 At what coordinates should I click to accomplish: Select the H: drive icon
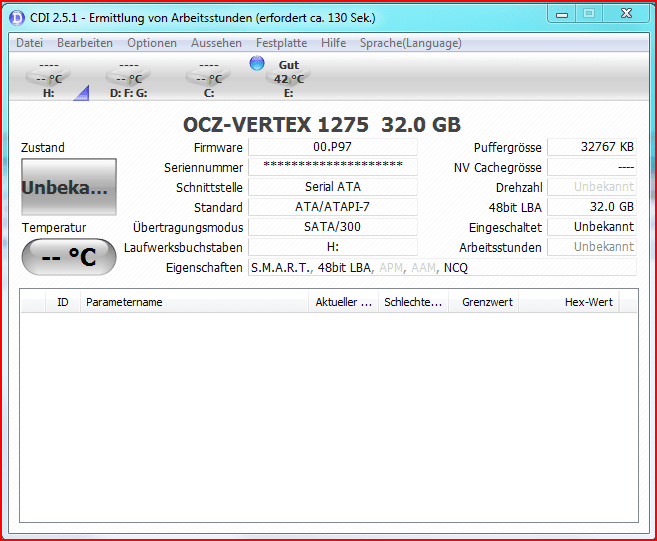(x=49, y=78)
